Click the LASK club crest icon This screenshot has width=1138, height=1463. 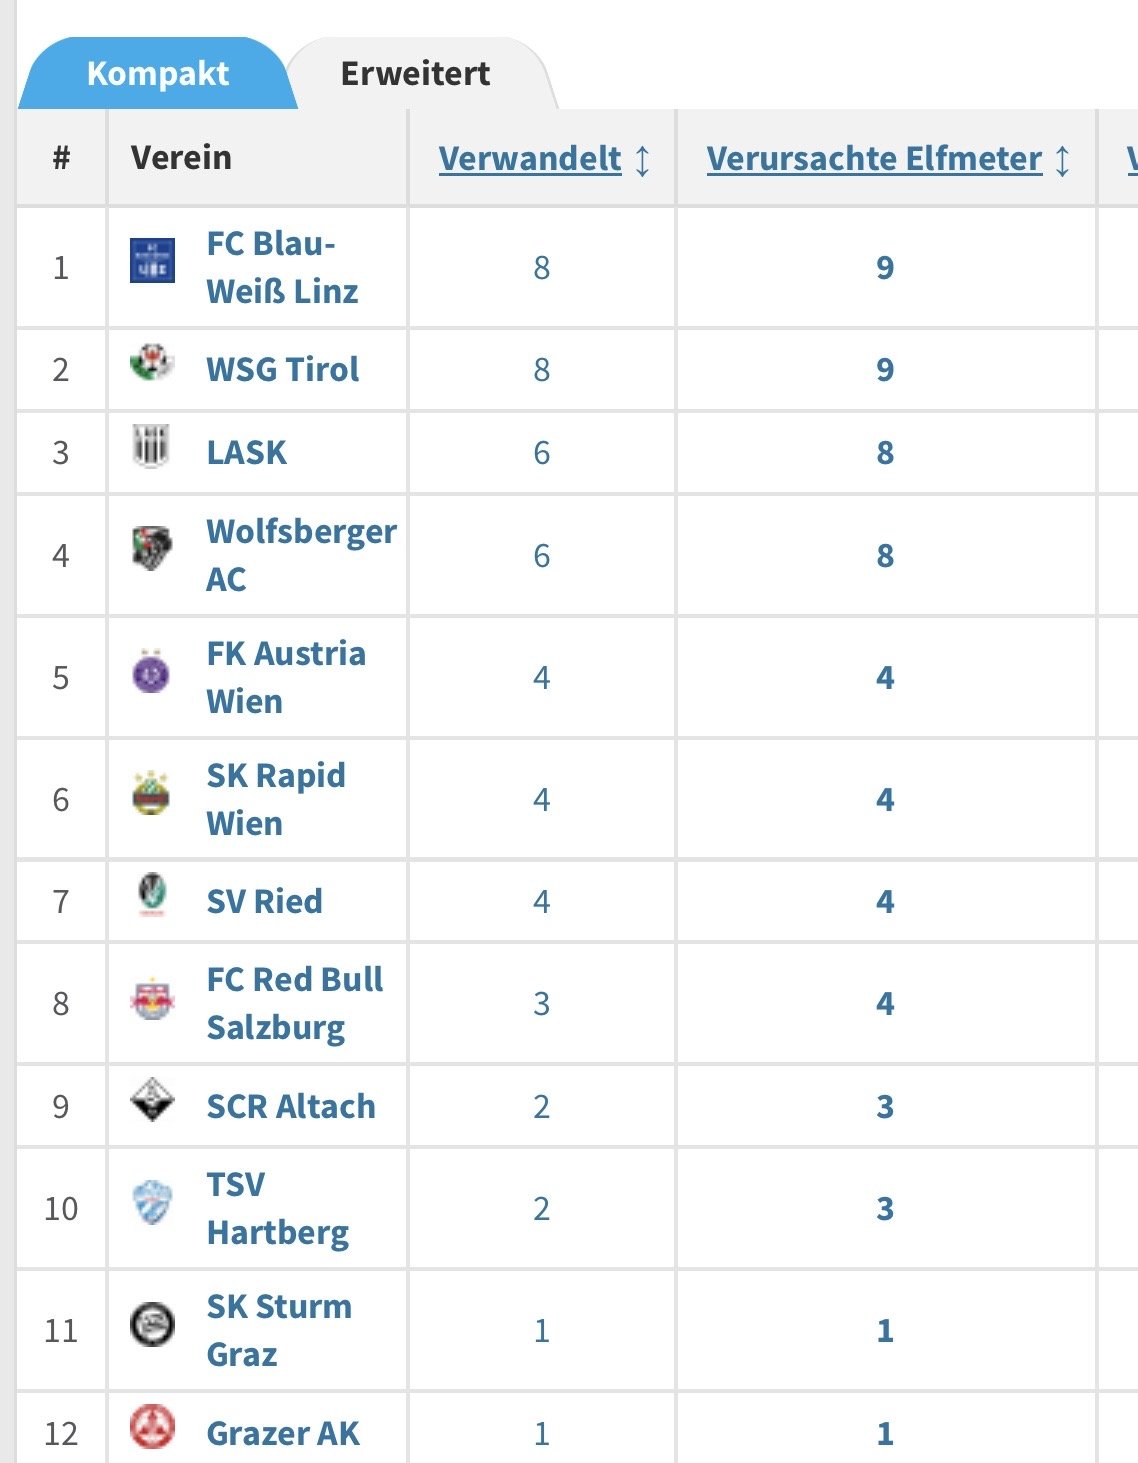tap(152, 447)
